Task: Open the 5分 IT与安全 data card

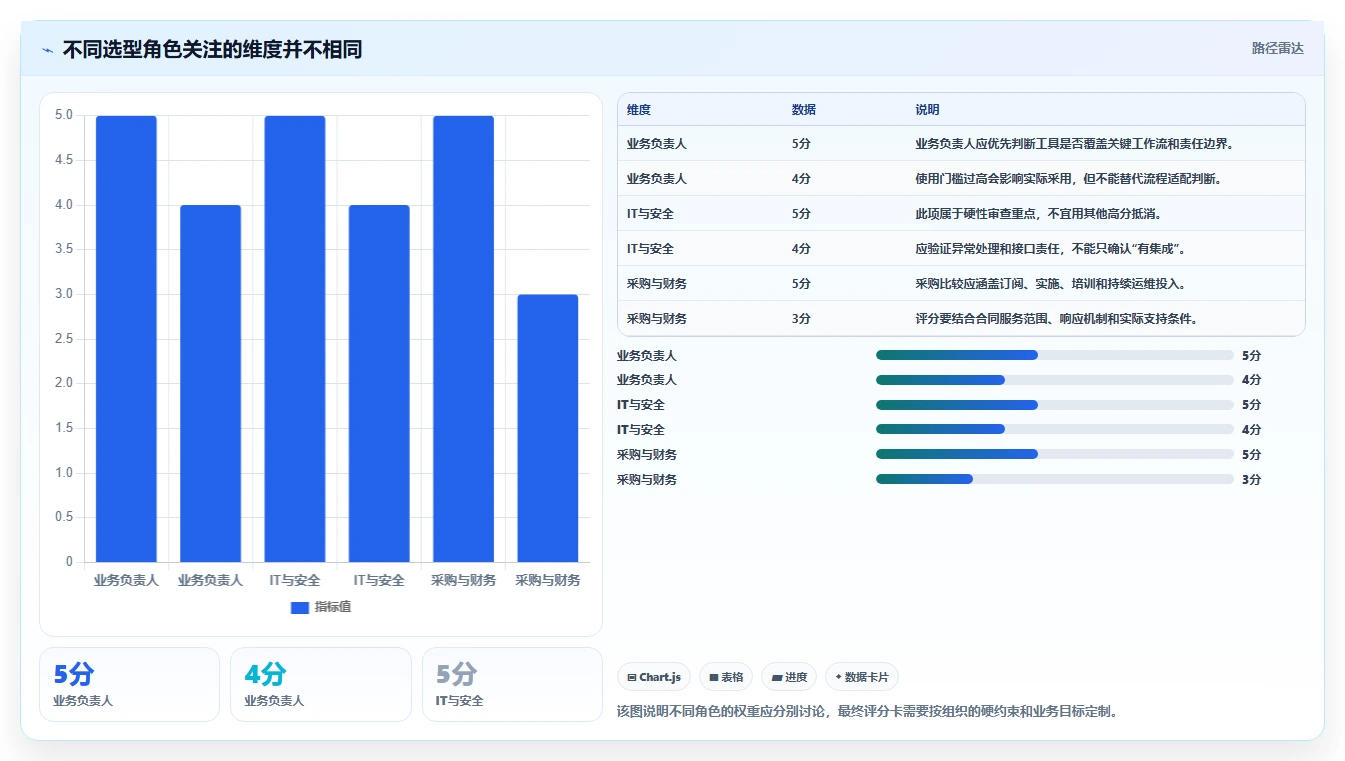Action: [x=512, y=685]
